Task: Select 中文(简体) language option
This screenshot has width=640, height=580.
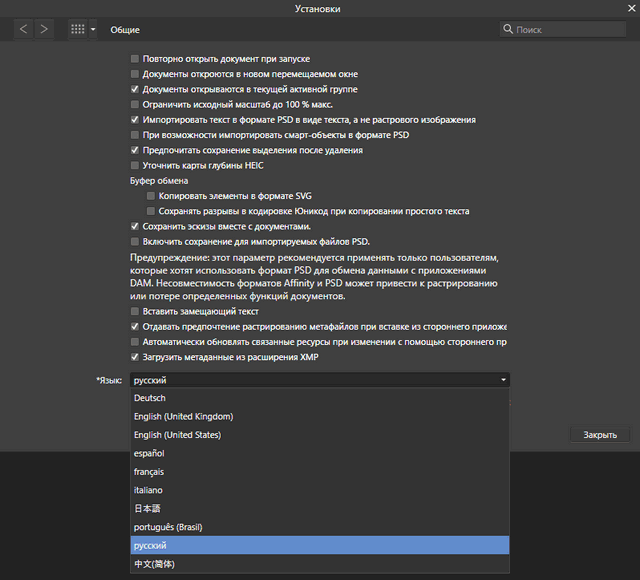Action: click(155, 564)
